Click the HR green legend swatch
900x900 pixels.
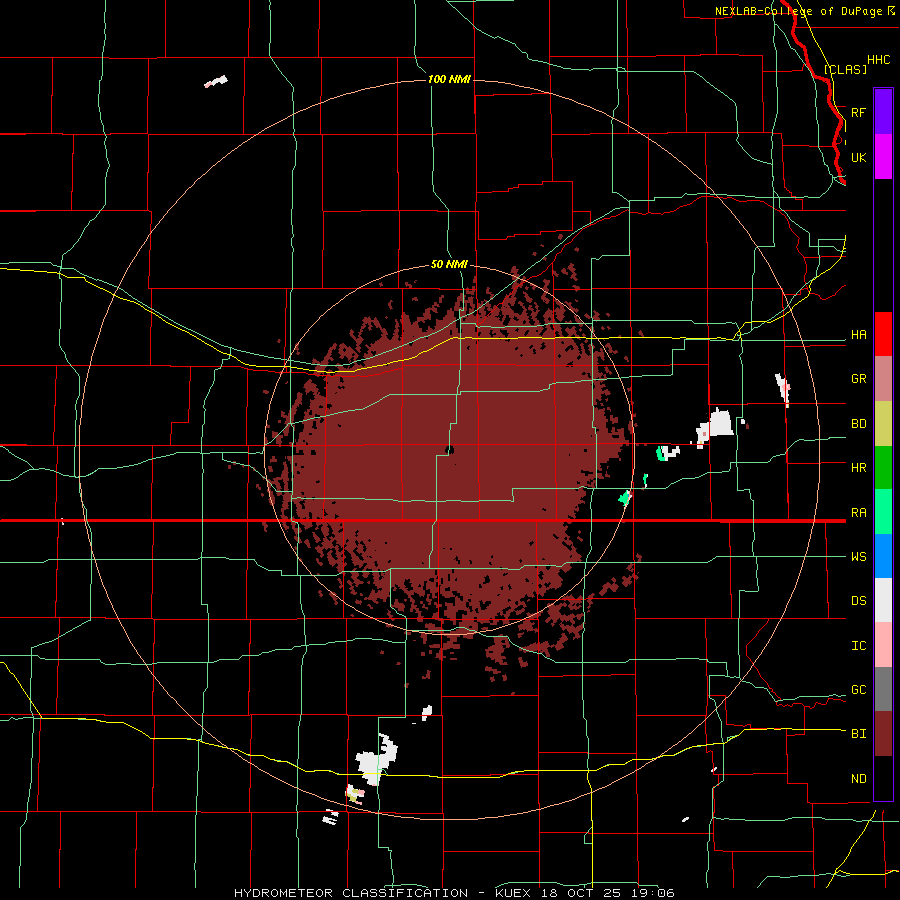click(x=883, y=468)
